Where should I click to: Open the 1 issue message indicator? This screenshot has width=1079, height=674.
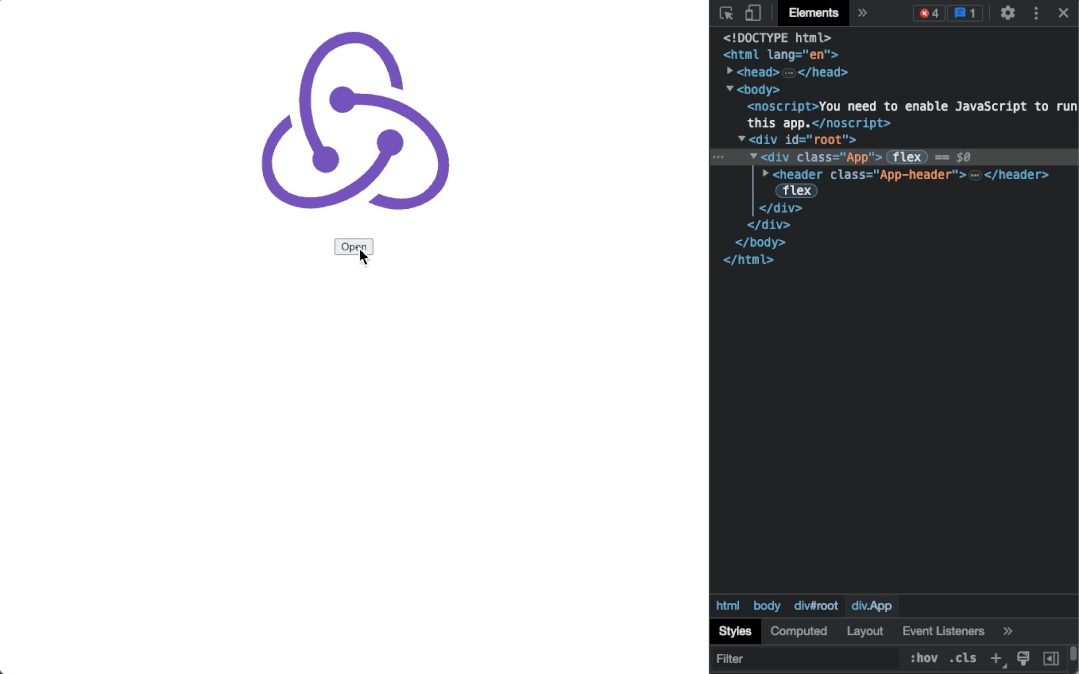pos(965,13)
